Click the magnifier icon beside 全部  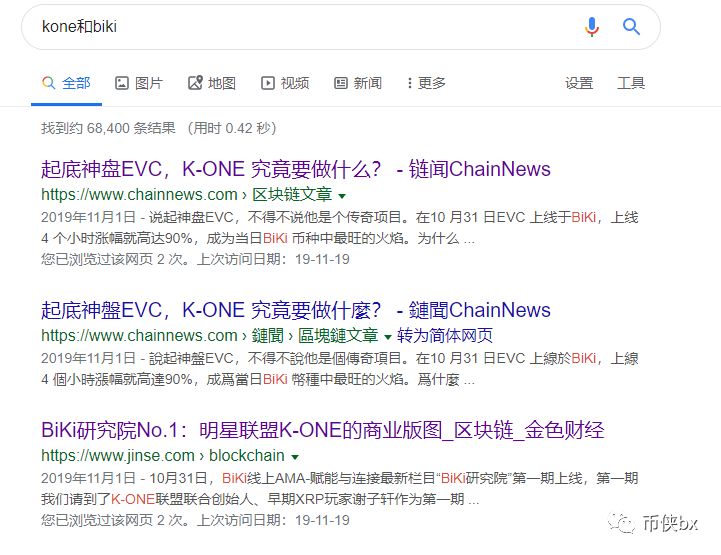click(48, 83)
